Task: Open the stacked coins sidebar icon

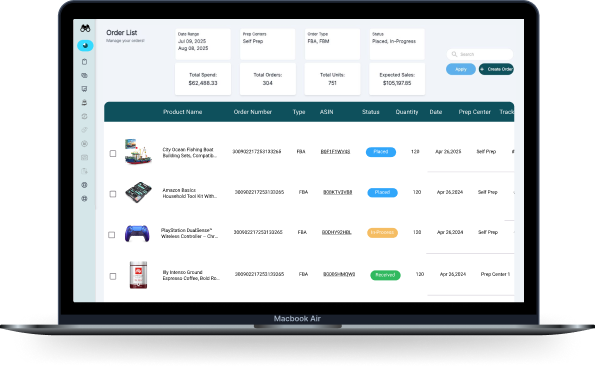Action: pos(85,75)
